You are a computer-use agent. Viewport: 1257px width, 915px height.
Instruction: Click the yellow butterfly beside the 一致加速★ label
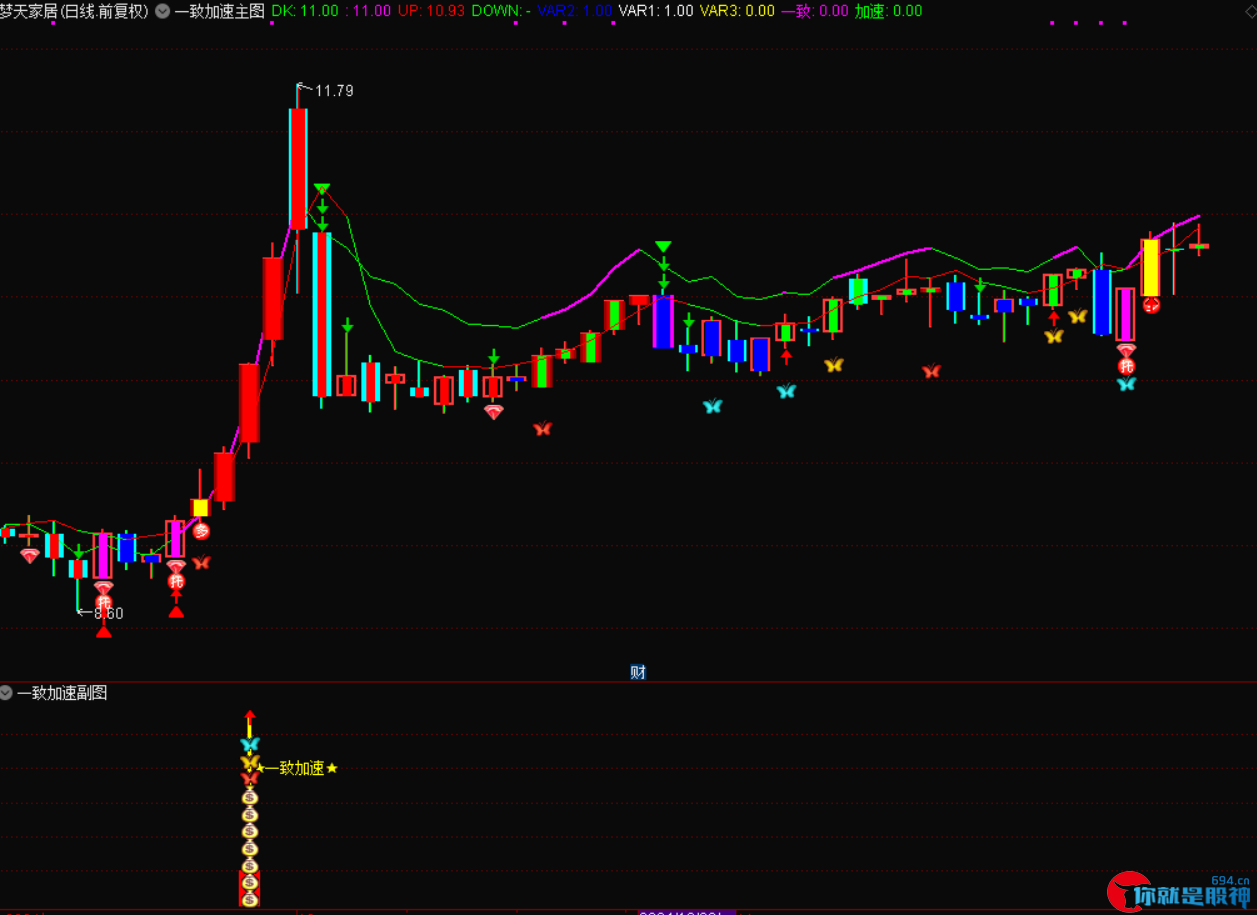point(250,762)
